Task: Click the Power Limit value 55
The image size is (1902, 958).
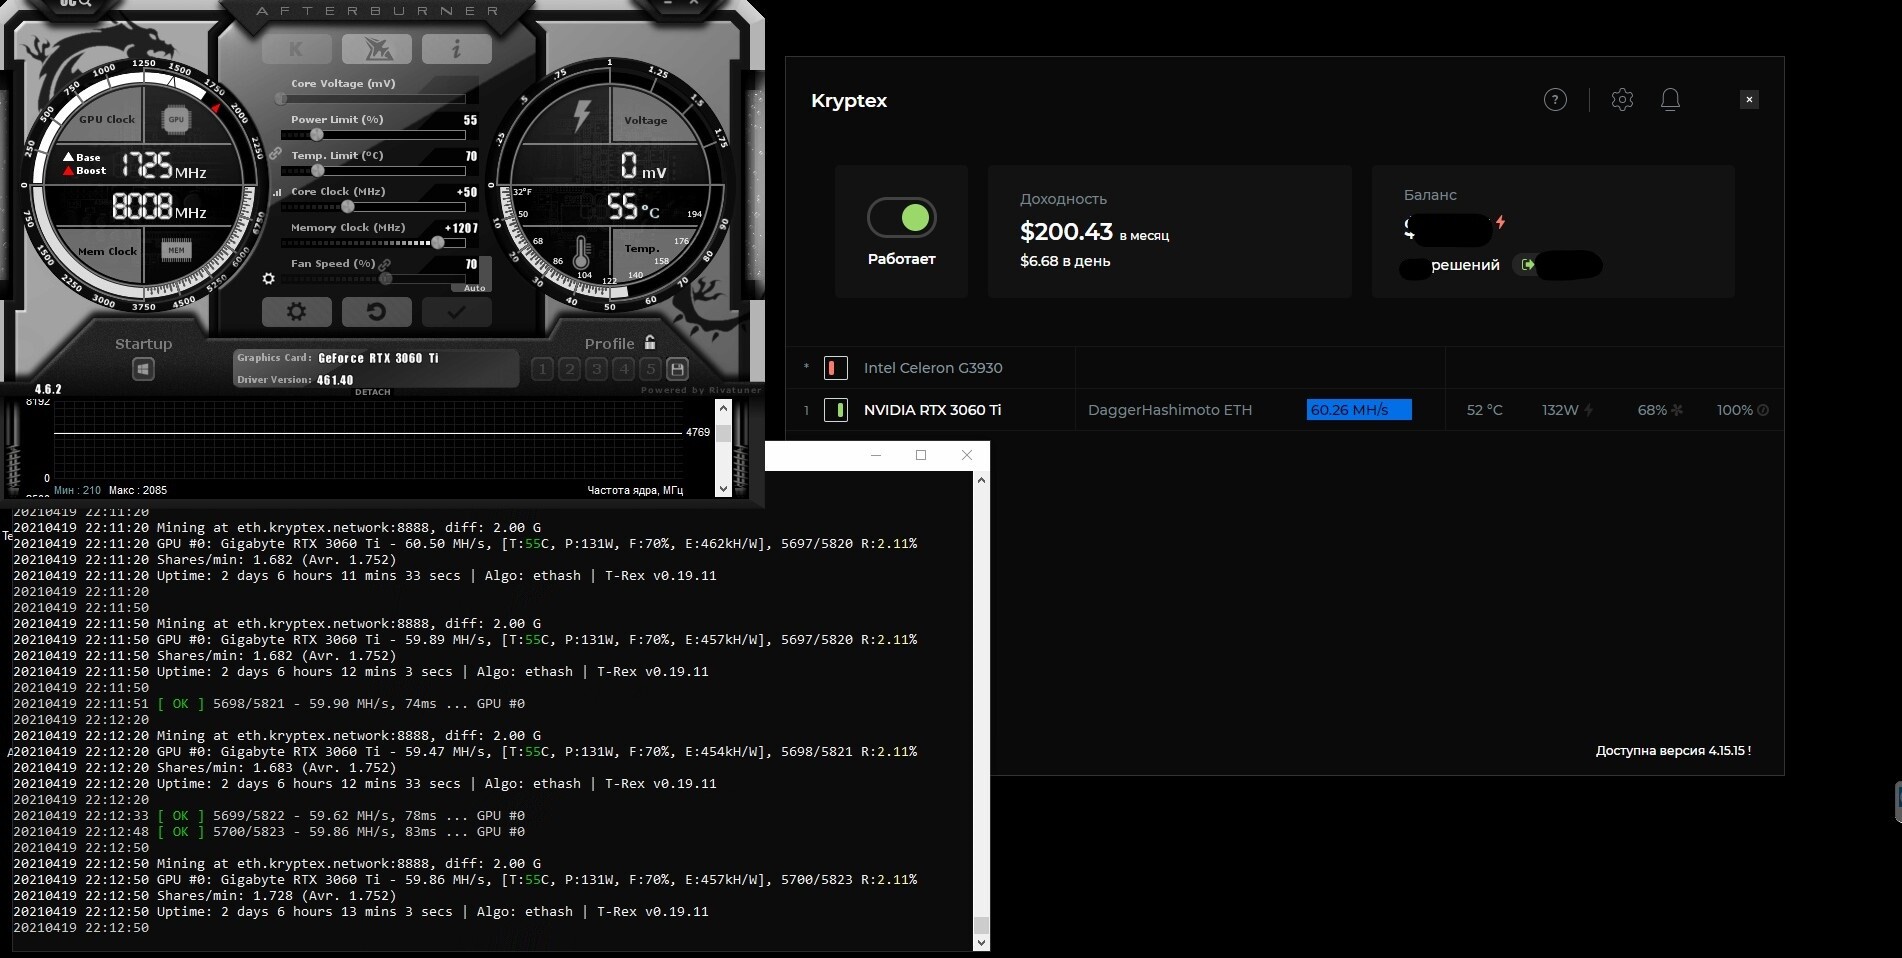Action: pyautogui.click(x=470, y=120)
